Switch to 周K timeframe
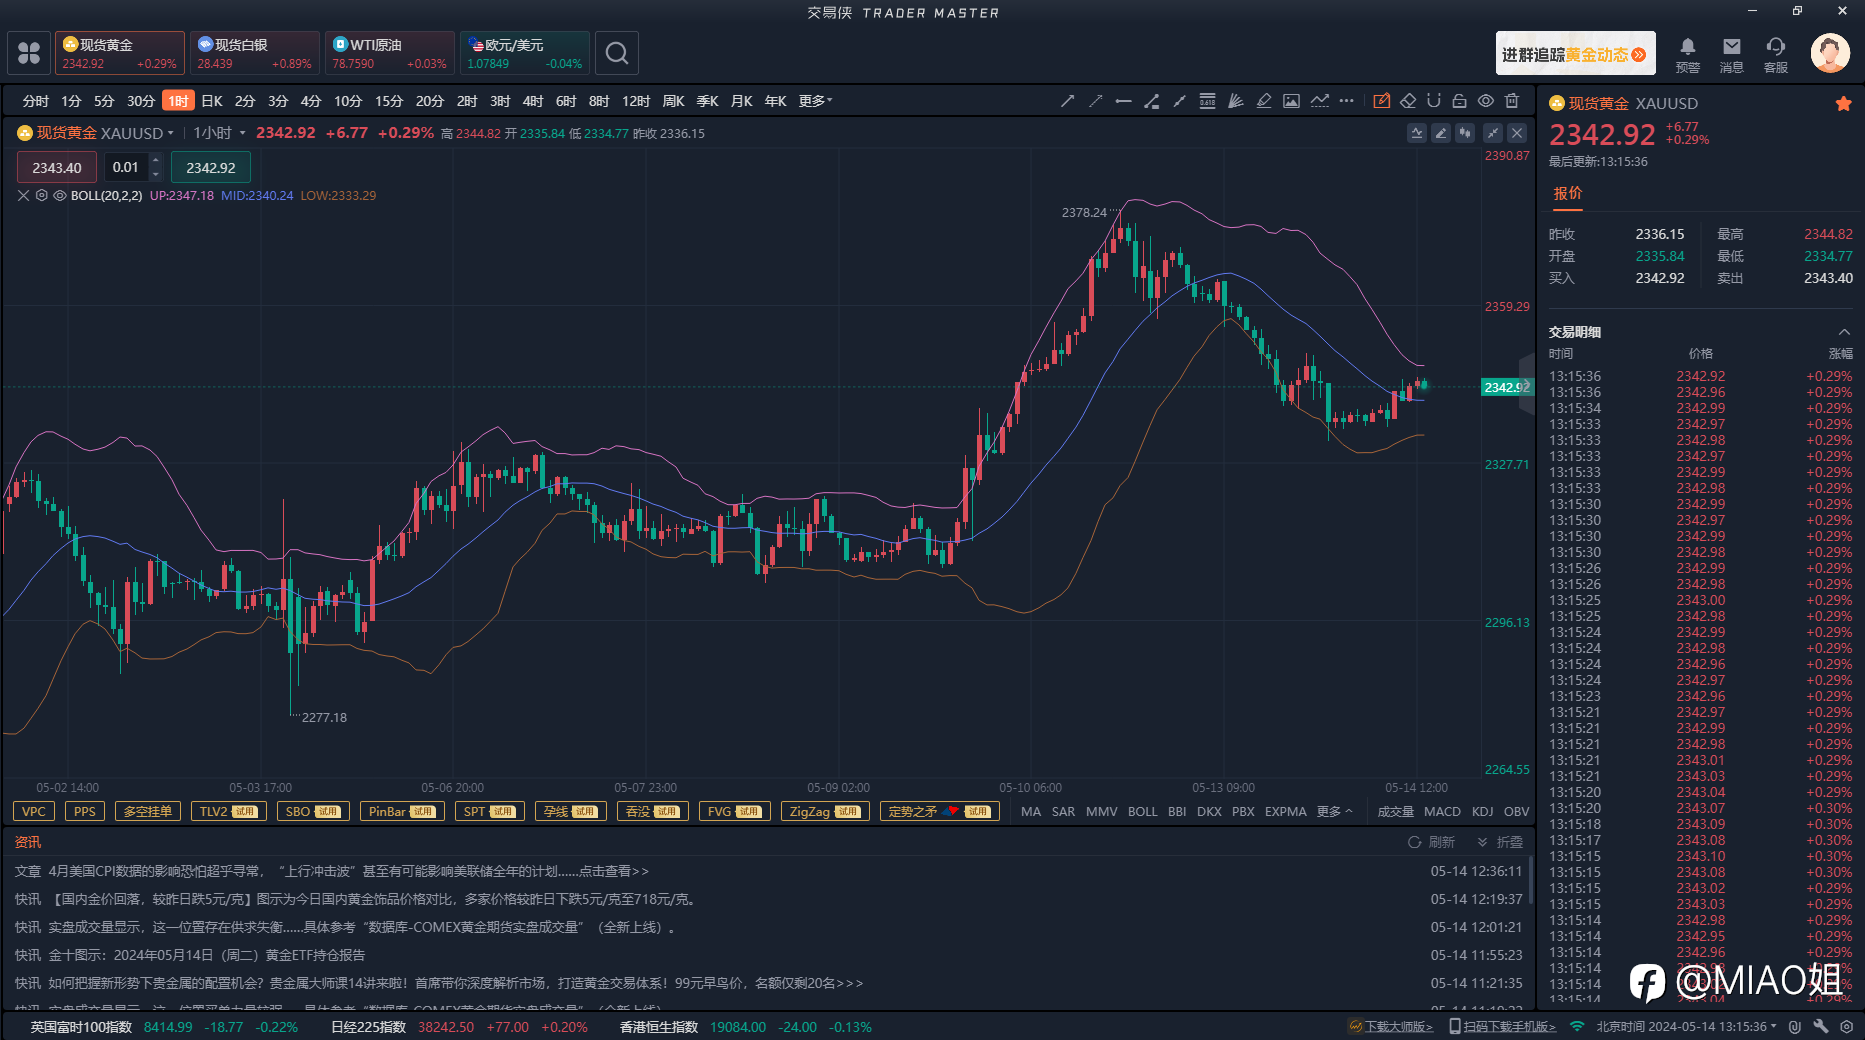1865x1040 pixels. coord(673,101)
